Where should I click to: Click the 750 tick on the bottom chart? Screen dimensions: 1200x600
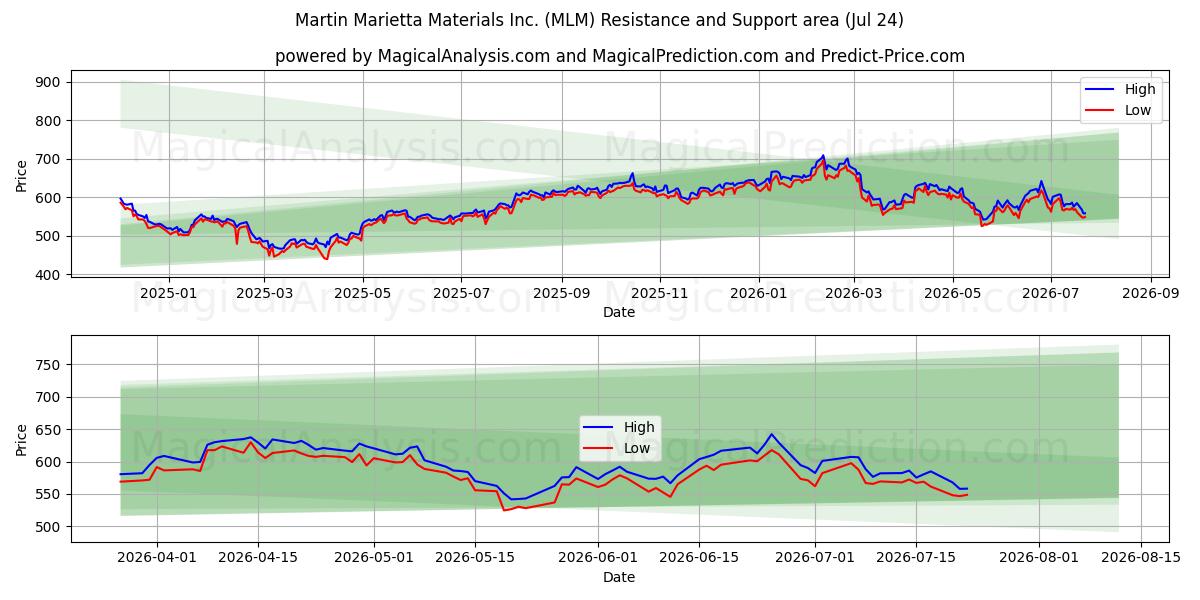coord(48,365)
